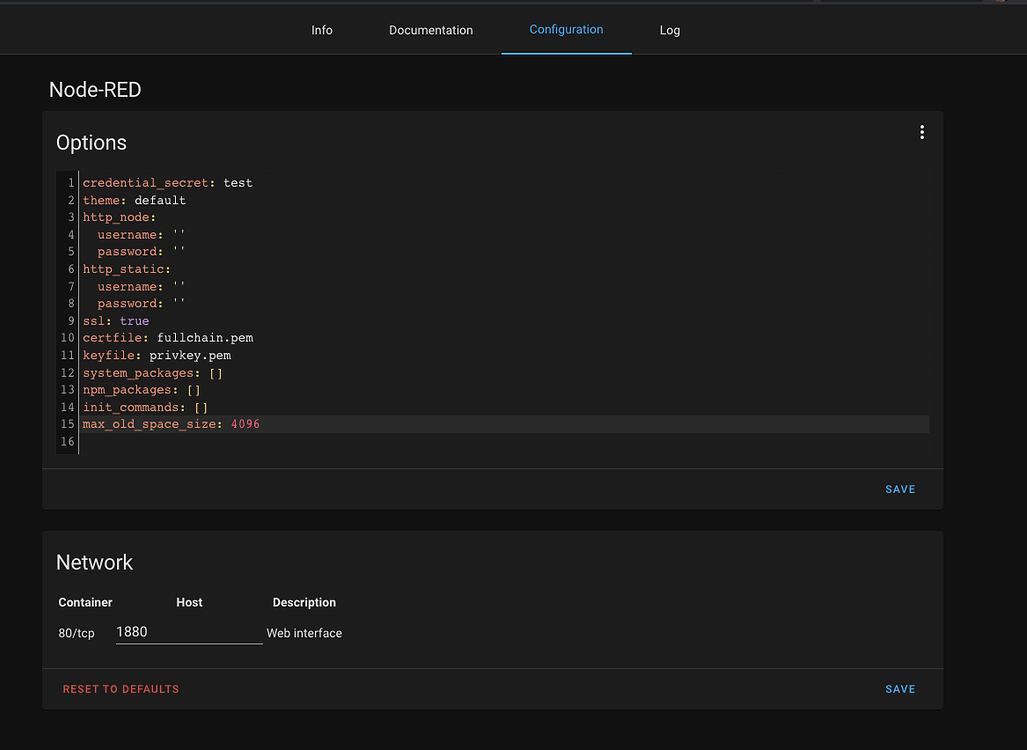Click the max_old_space_size 4096 value
The width and height of the screenshot is (1027, 750).
click(247, 424)
